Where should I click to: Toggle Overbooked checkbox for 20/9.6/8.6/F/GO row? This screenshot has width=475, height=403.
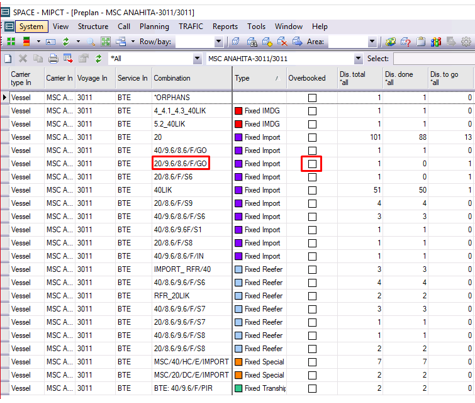click(312, 164)
